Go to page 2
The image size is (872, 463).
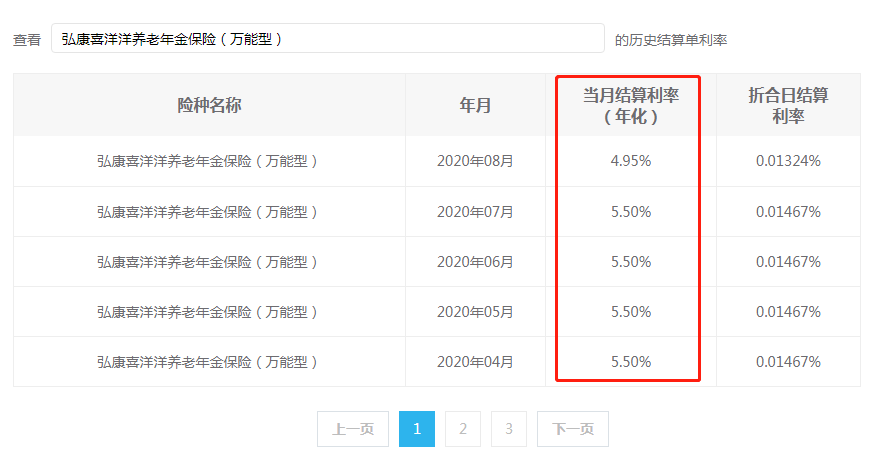coord(463,429)
